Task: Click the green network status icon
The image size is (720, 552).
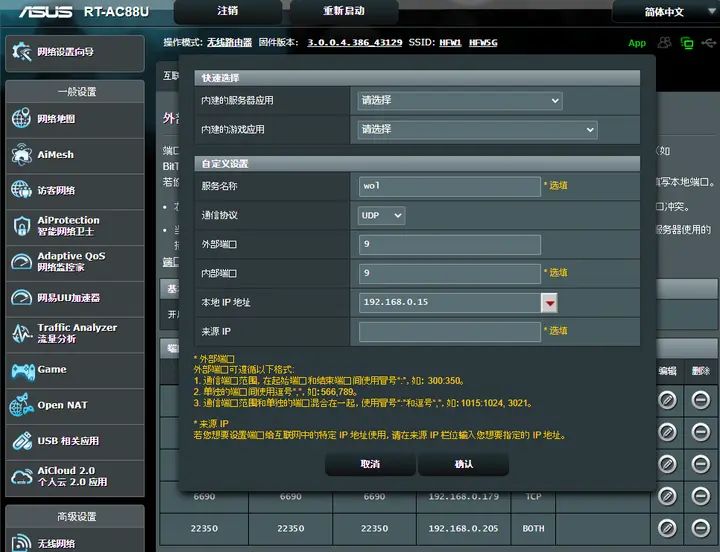Action: [687, 43]
